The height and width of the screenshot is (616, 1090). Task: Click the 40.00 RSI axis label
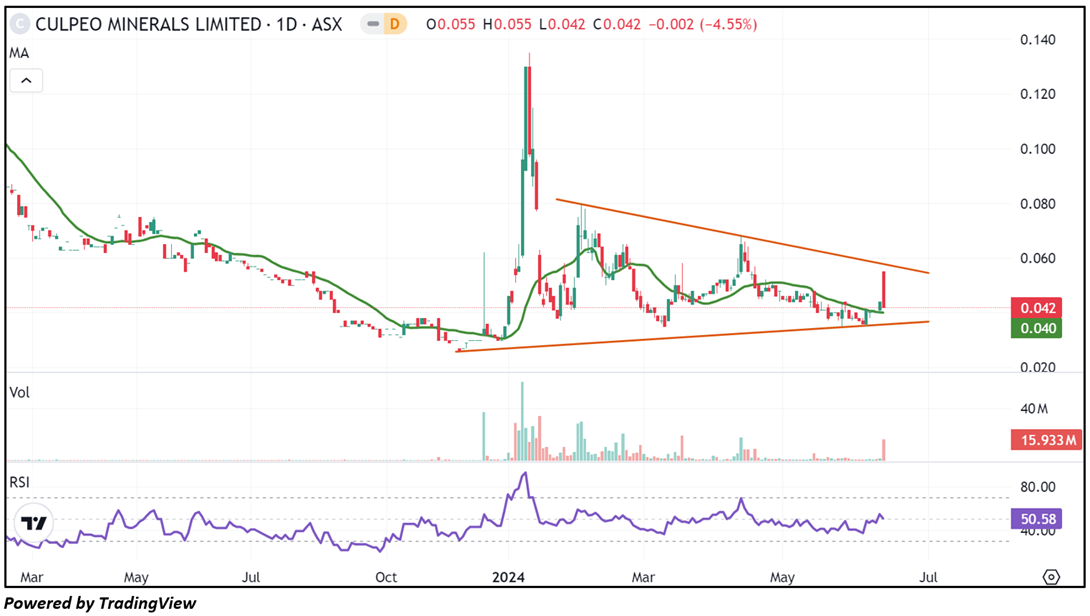[1038, 532]
